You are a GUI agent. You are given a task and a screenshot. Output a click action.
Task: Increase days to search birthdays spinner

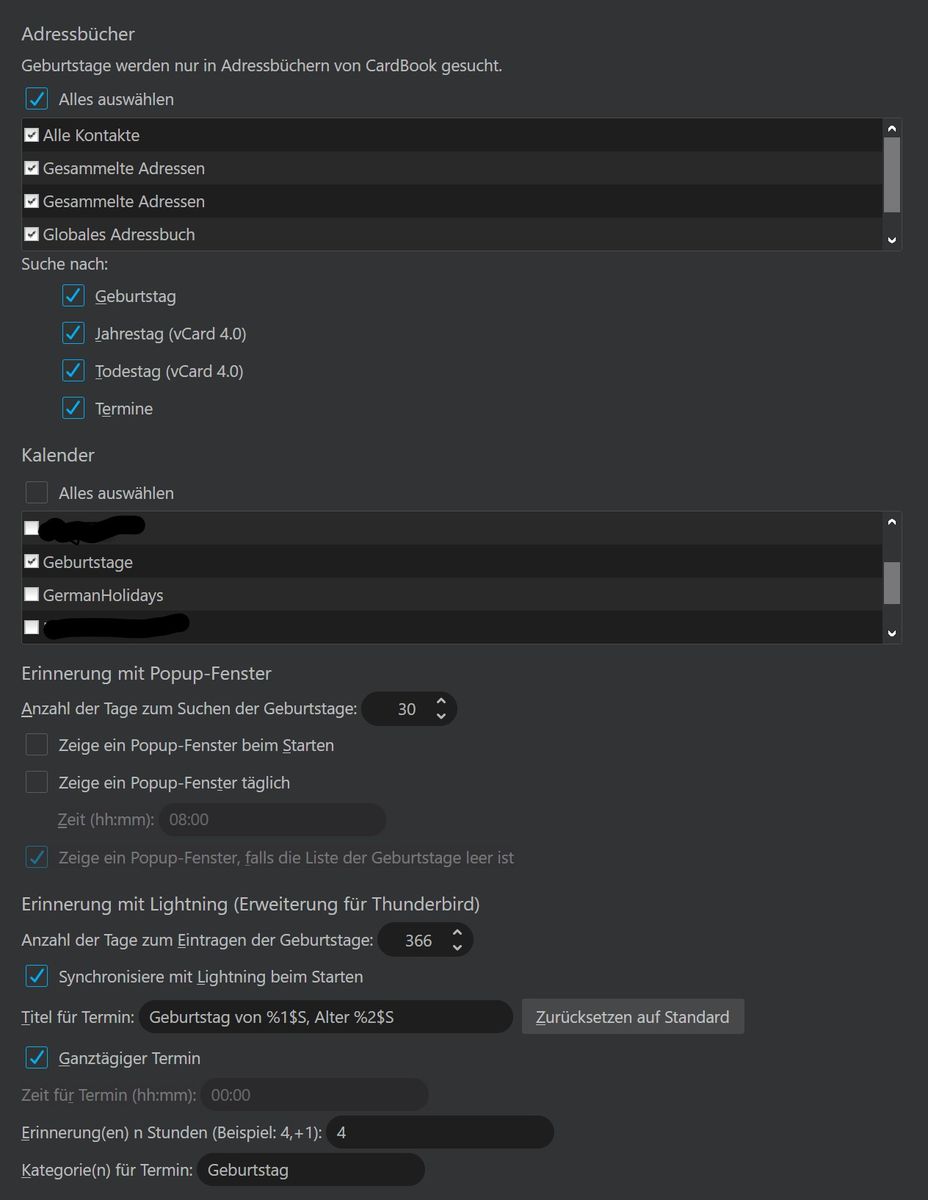441,702
